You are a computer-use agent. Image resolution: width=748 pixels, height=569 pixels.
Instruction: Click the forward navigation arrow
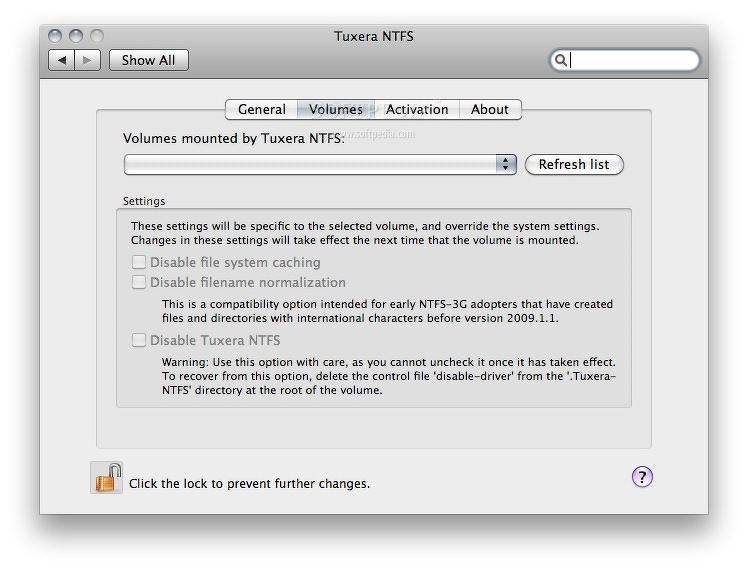pos(87,60)
